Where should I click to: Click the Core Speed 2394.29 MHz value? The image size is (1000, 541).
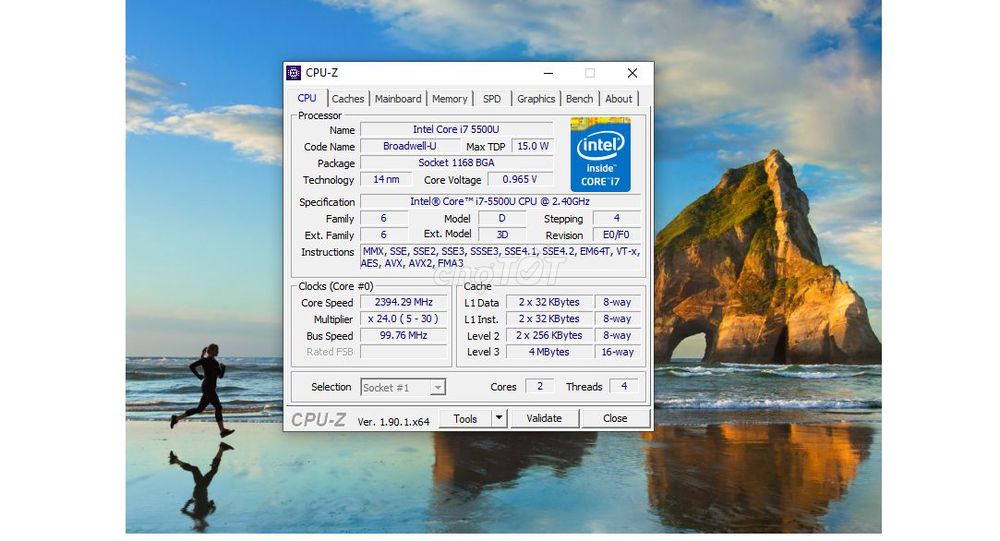pos(404,302)
